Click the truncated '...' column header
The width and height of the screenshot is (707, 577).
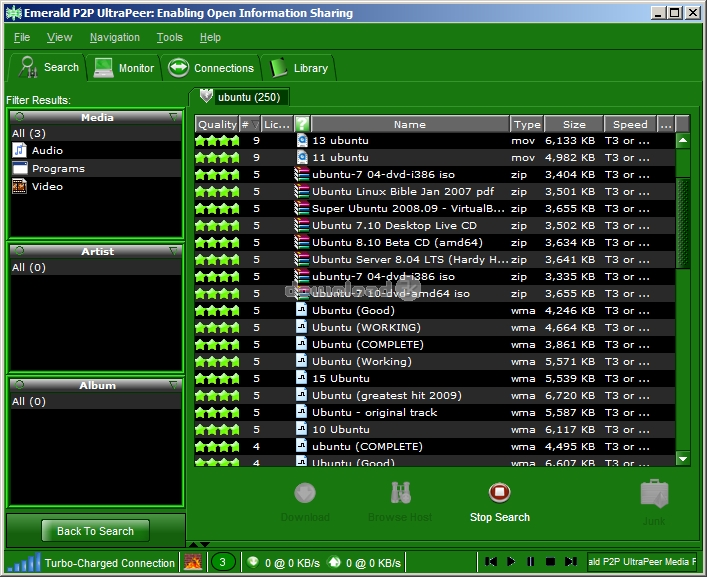(666, 124)
